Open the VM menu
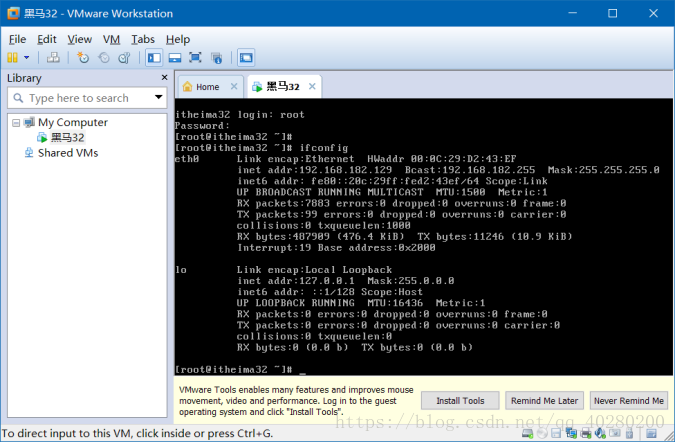The image size is (676, 442). [111, 39]
